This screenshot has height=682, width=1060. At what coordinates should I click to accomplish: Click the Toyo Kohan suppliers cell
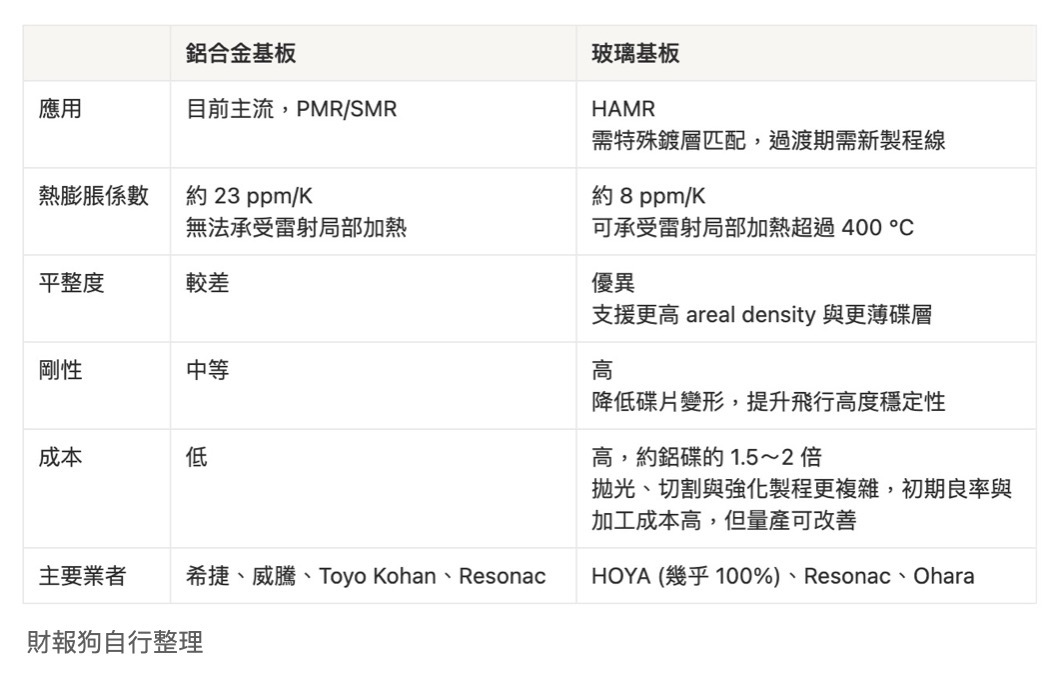366,576
